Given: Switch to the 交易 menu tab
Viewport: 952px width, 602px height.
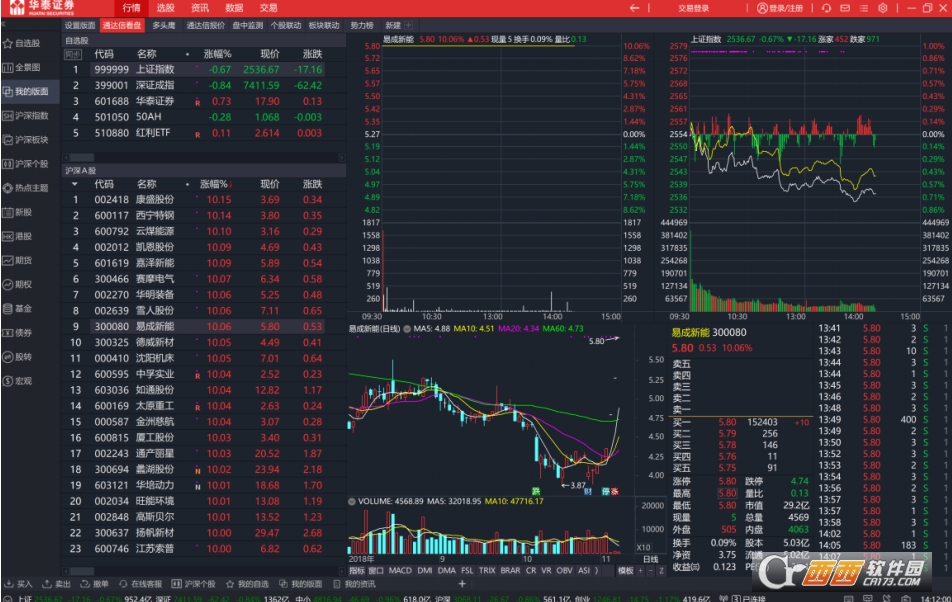Looking at the screenshot, I should (x=268, y=8).
